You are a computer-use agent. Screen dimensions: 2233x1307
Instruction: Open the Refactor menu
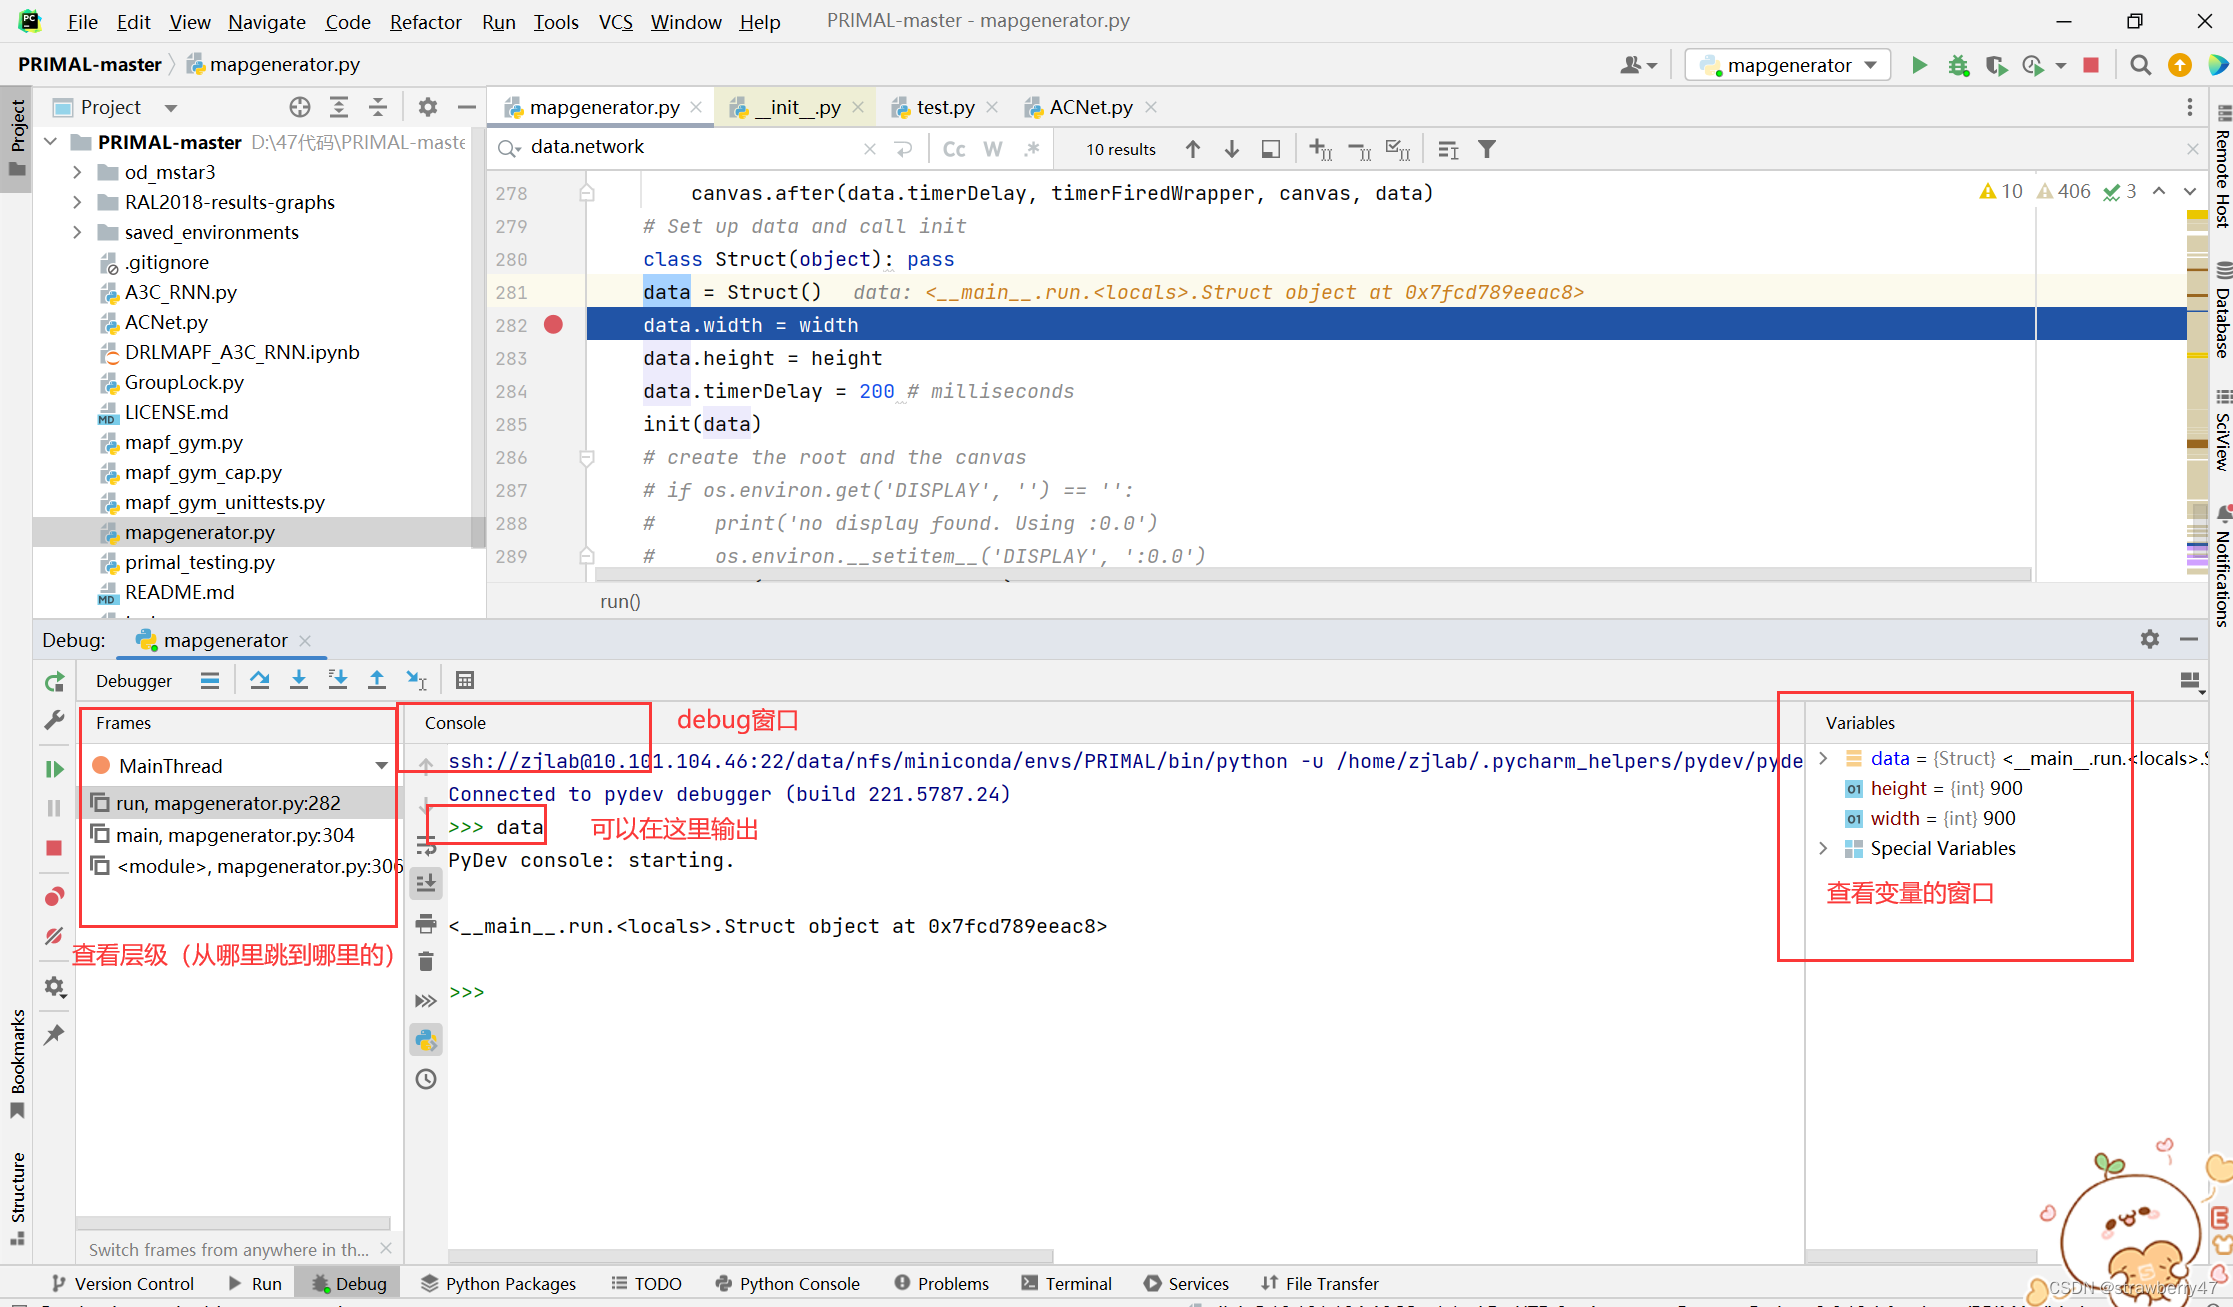[425, 21]
